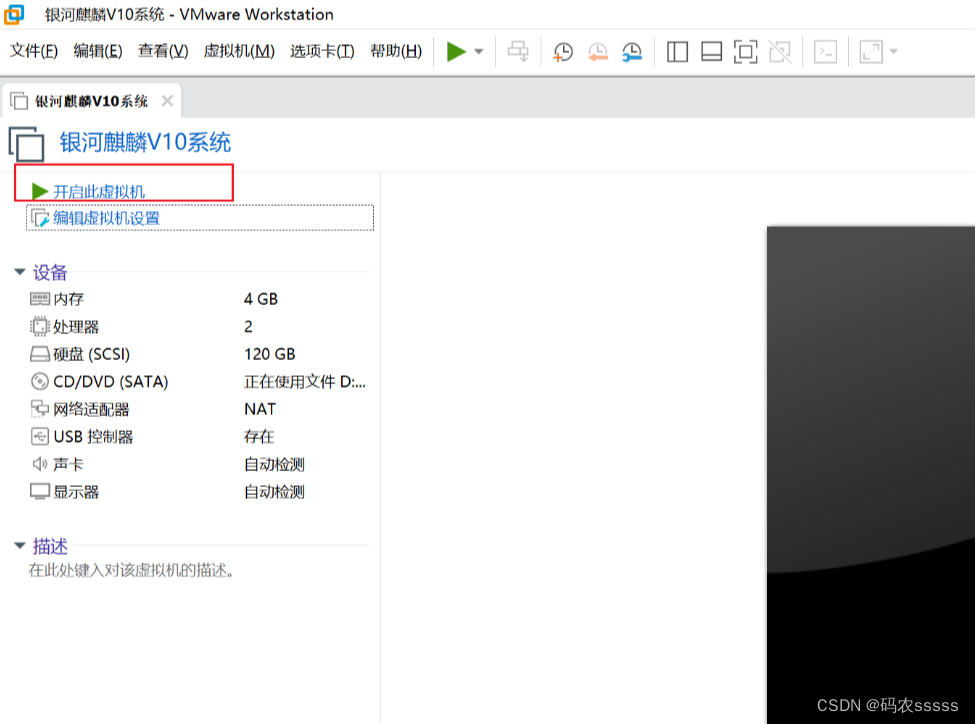Toggle the library sidebar view icon
Viewport: 975px width, 724px height.
(x=677, y=52)
